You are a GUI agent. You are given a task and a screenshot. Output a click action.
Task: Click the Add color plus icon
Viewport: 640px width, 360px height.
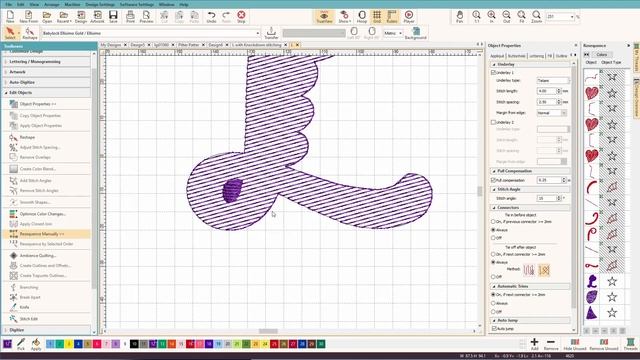click(x=534, y=344)
